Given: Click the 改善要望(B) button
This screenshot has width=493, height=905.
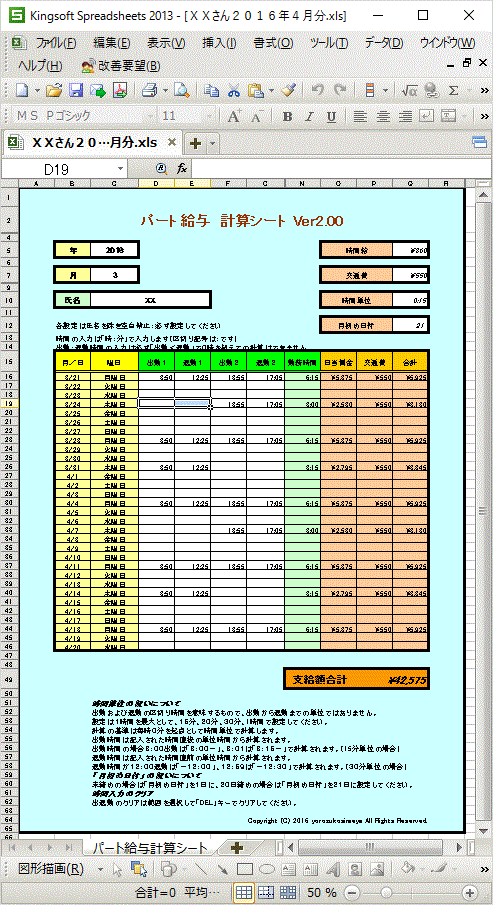Looking at the screenshot, I should pyautogui.click(x=121, y=65).
